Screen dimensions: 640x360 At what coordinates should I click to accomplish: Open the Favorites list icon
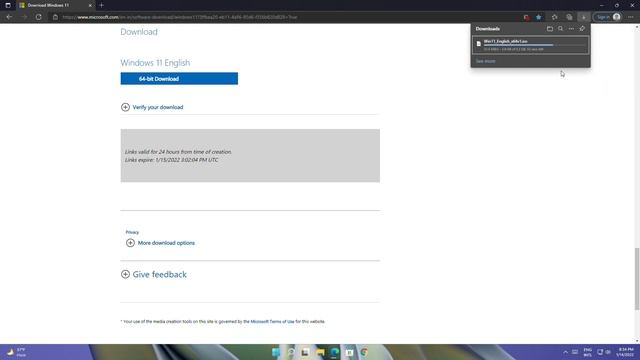(554, 17)
